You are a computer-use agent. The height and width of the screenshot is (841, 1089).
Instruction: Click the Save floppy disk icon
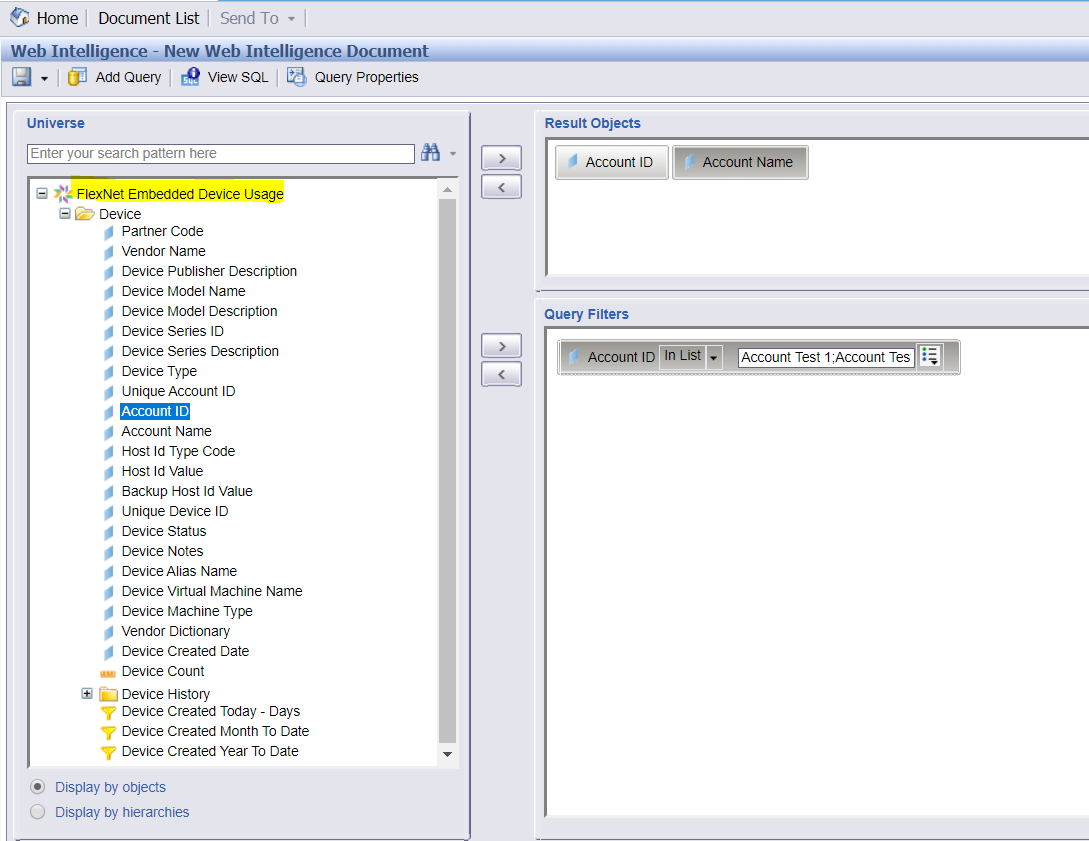[22, 76]
